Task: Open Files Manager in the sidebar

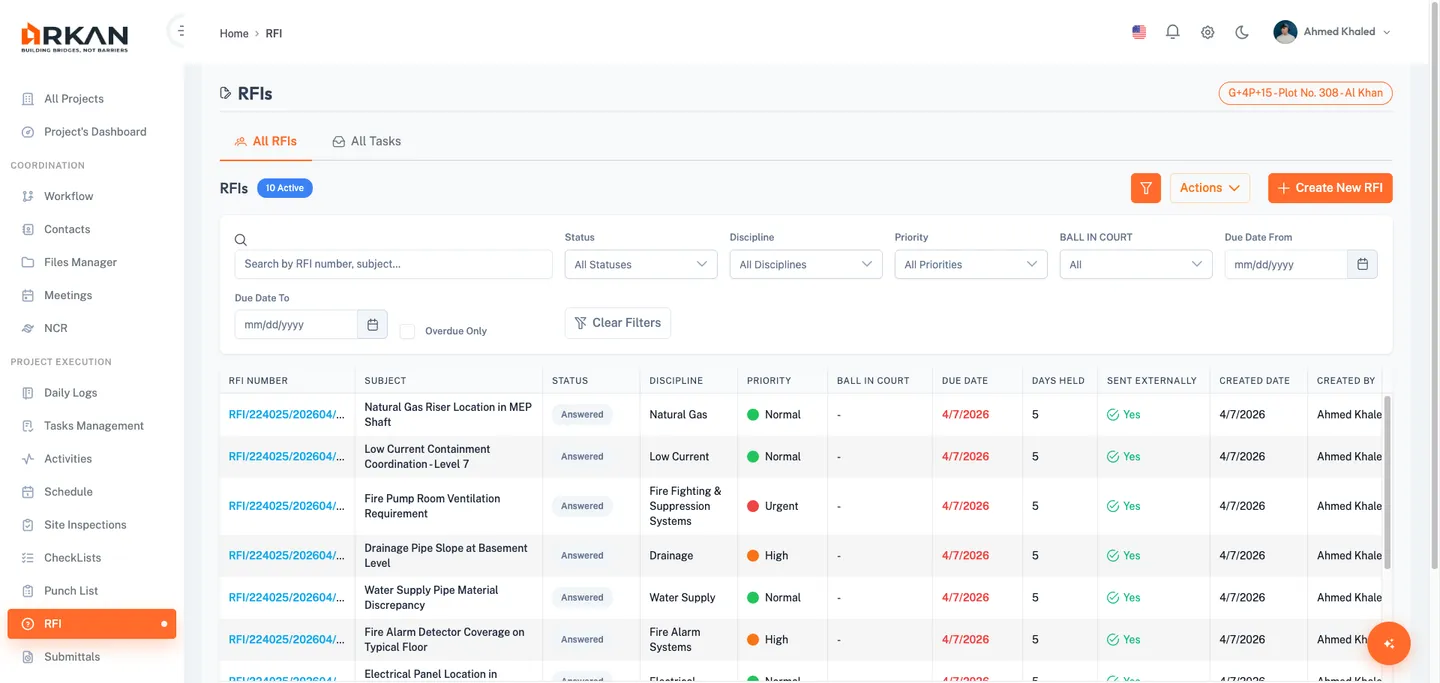Action: pyautogui.click(x=80, y=262)
